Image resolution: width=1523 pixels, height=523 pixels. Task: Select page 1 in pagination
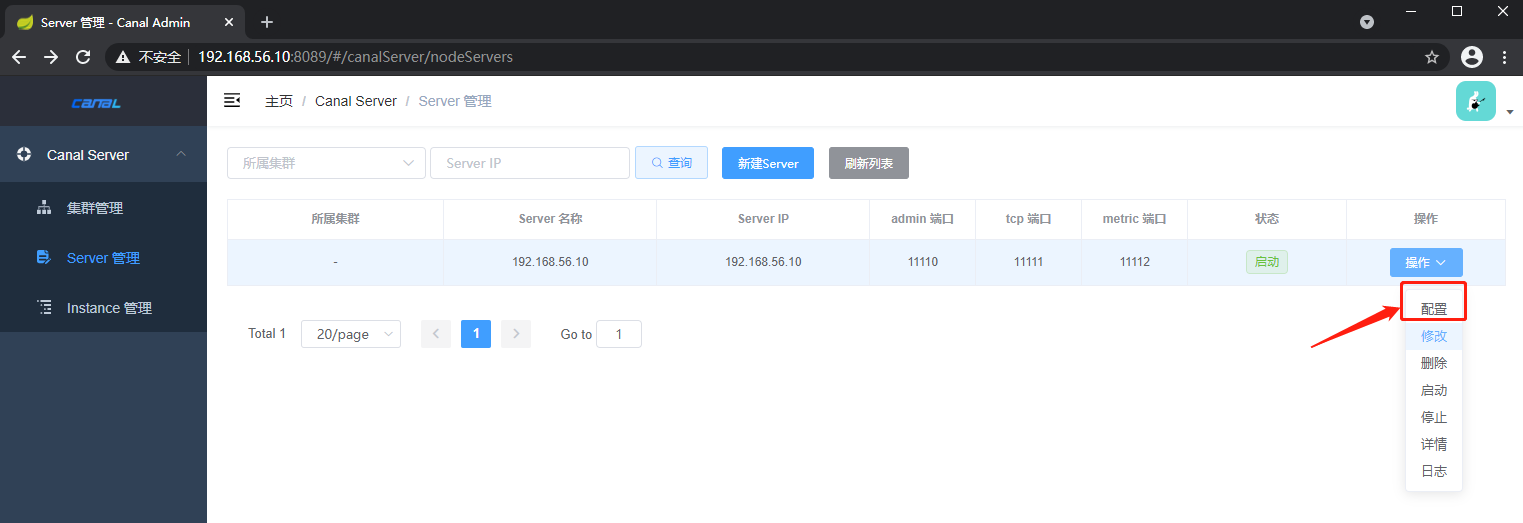pyautogui.click(x=476, y=334)
